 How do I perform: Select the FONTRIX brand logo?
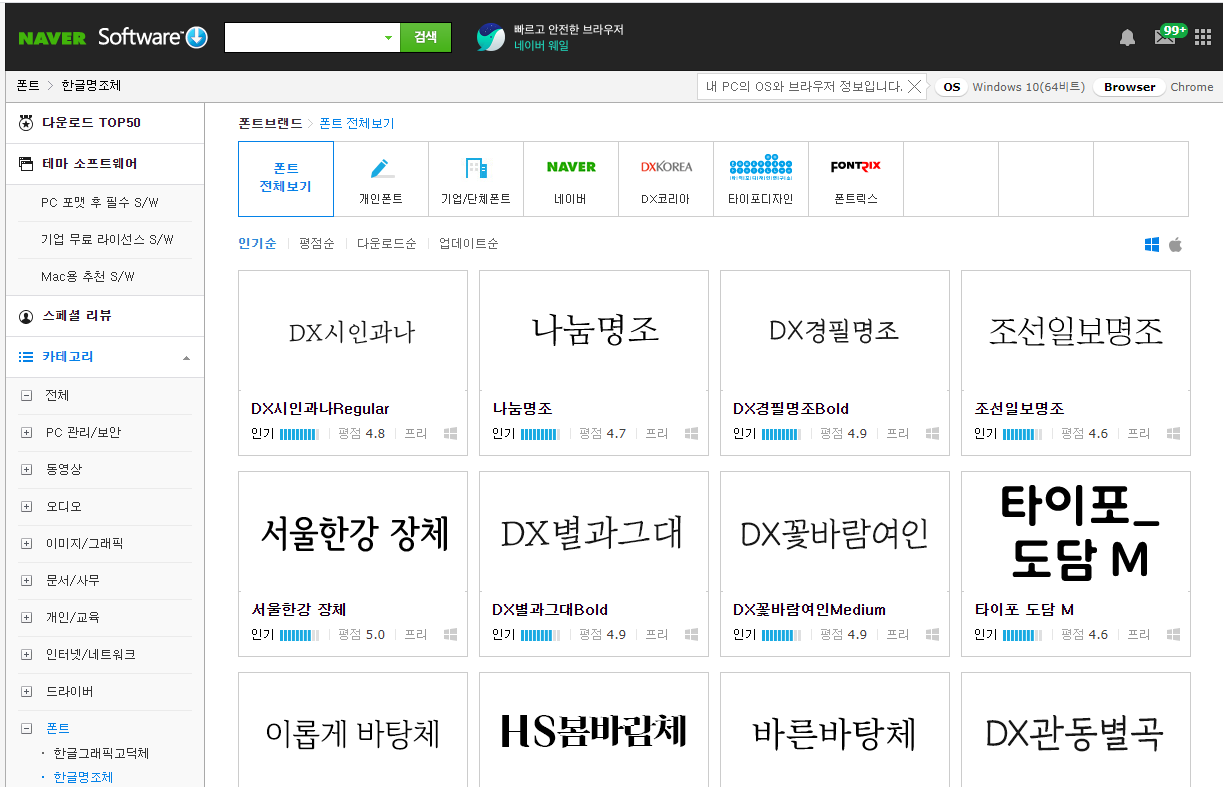point(856,167)
